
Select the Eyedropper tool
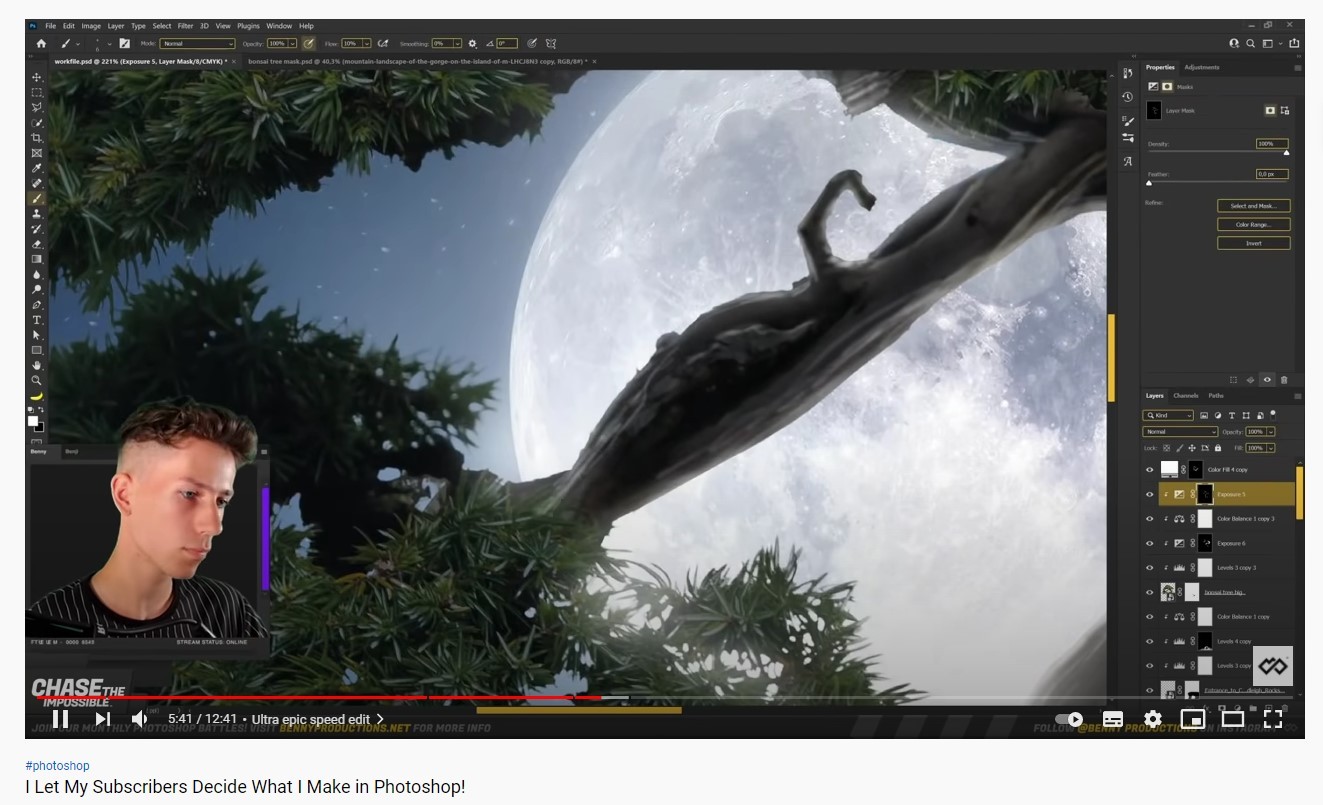click(x=37, y=168)
